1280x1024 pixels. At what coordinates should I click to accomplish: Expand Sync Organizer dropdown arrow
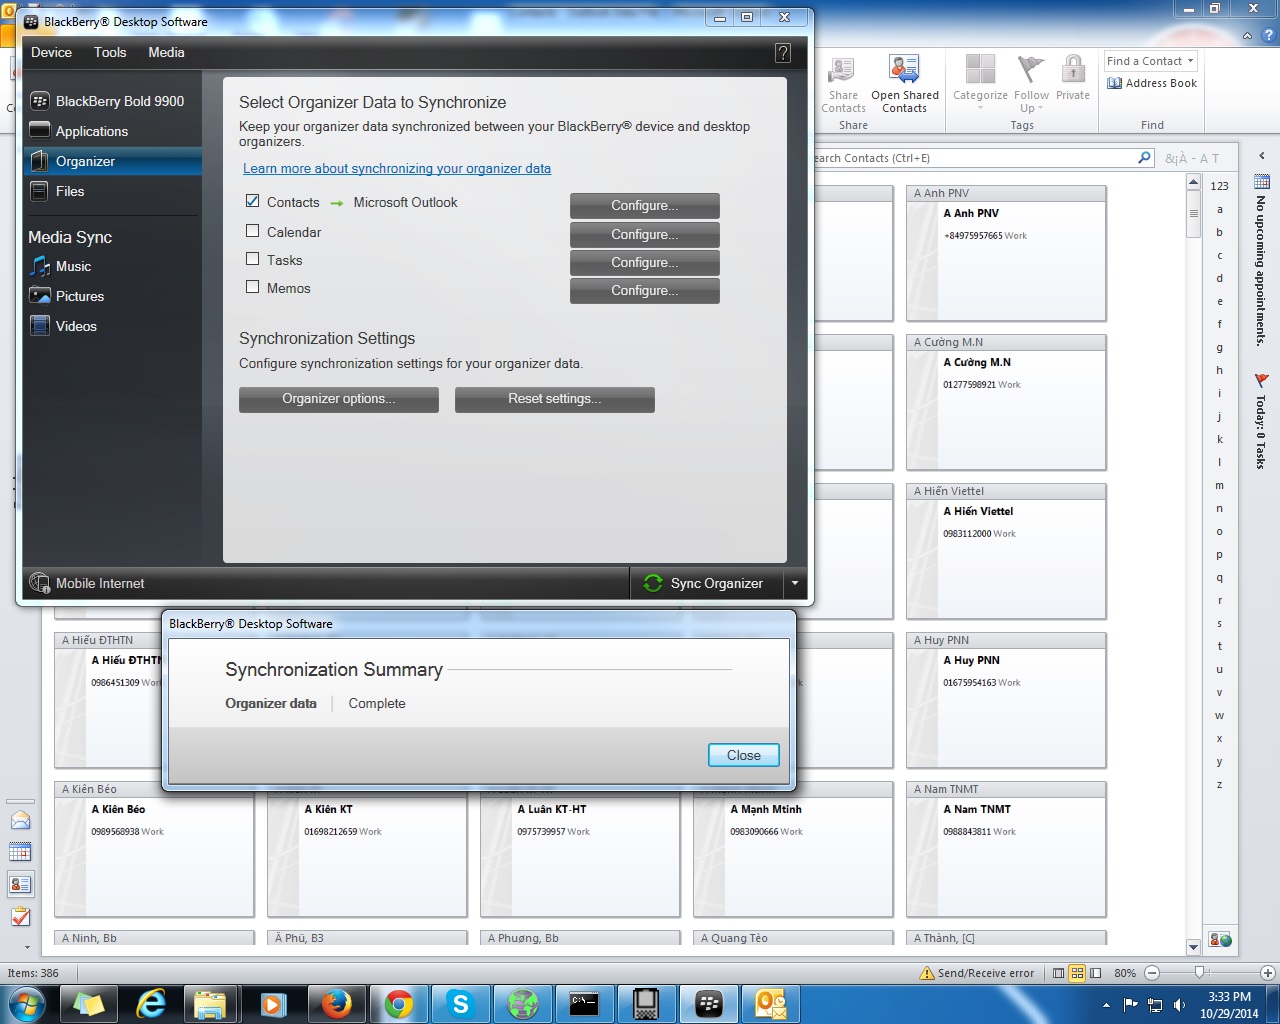pos(795,583)
